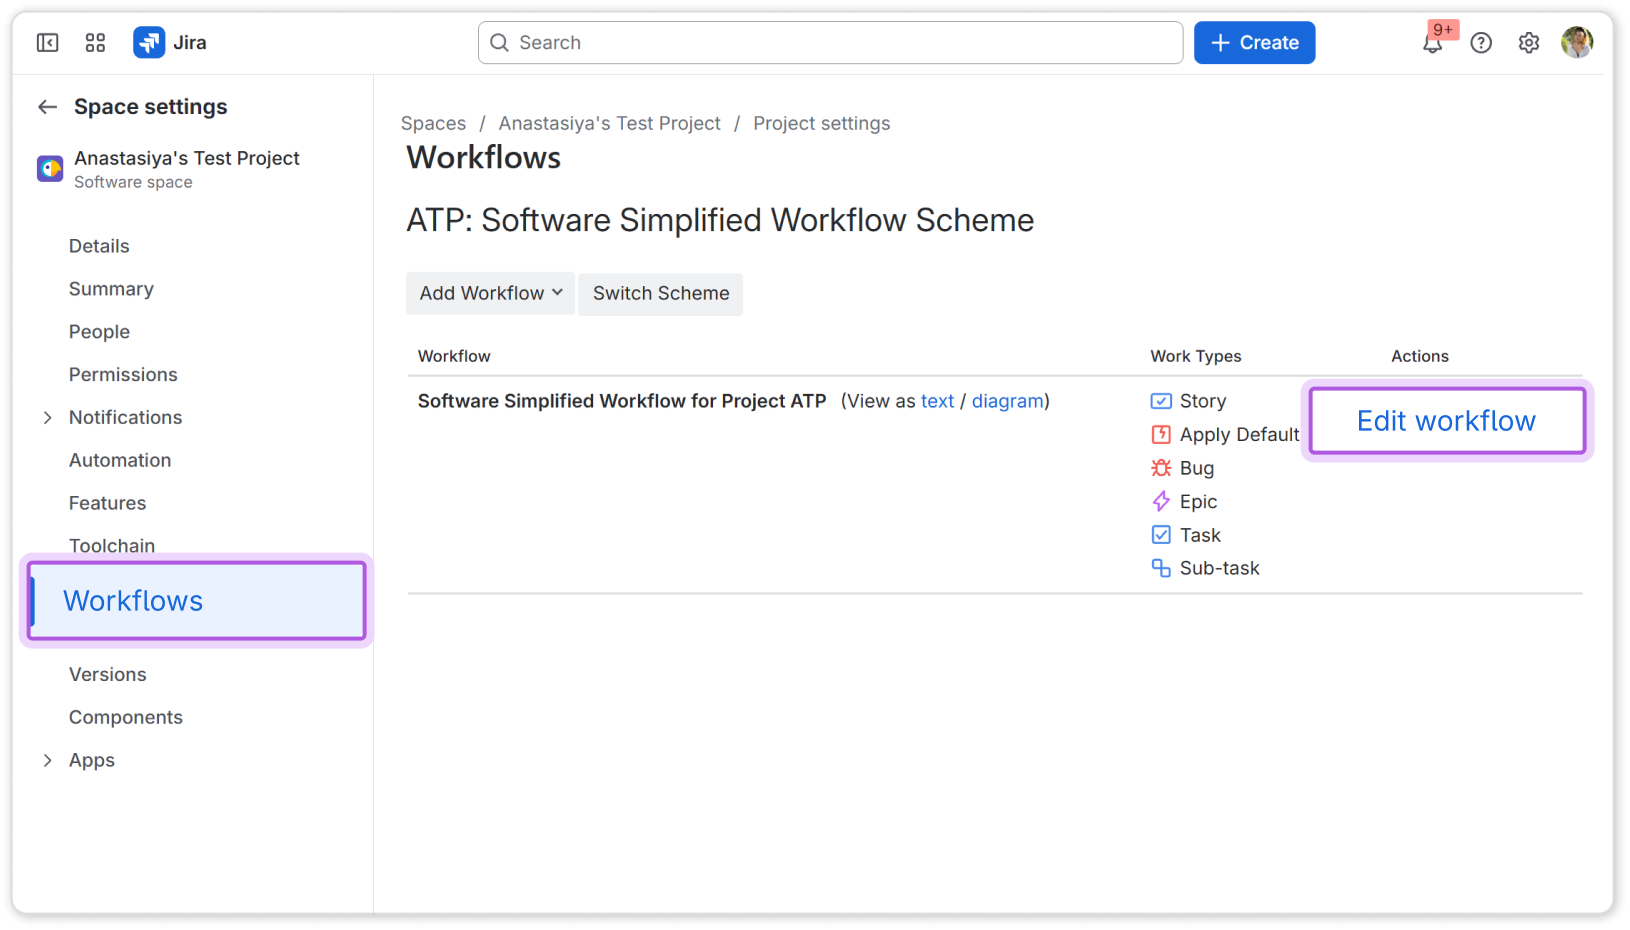Open Summary in the settings sidebar
Screen dimensions: 1630x930
pyautogui.click(x=111, y=289)
